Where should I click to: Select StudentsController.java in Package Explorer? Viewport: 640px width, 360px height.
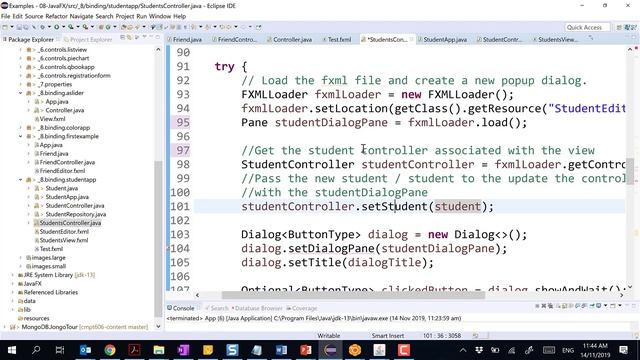pyautogui.click(x=70, y=223)
